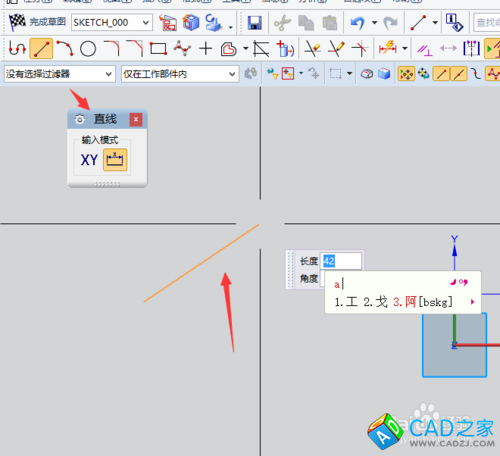Select the Quick Trim tool
This screenshot has width=500, height=456.
coord(312,49)
